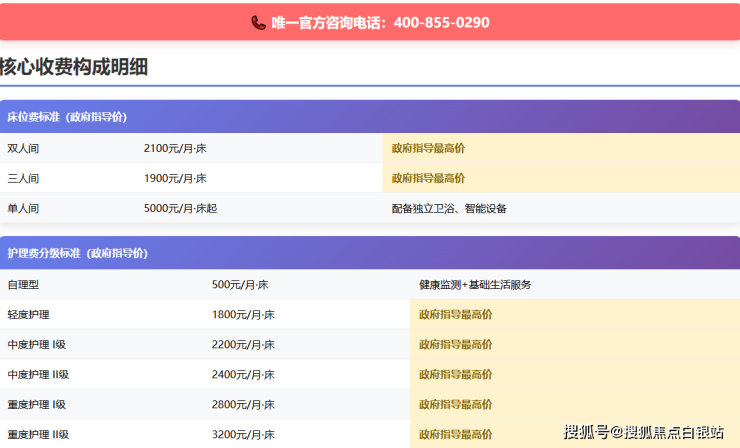
Task: Click the 单人间 row label
Action: click(23, 208)
